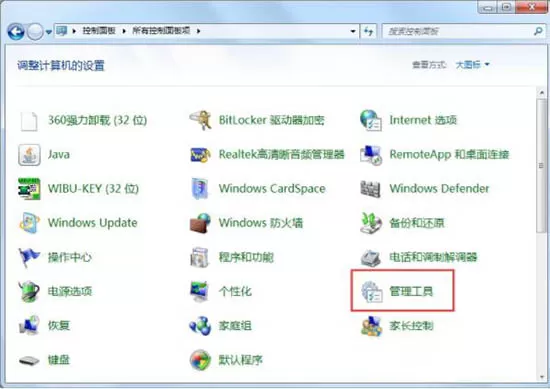Screen dimensions: 550x389
Task: Click the Forward navigation arrow
Action: pos(35,32)
